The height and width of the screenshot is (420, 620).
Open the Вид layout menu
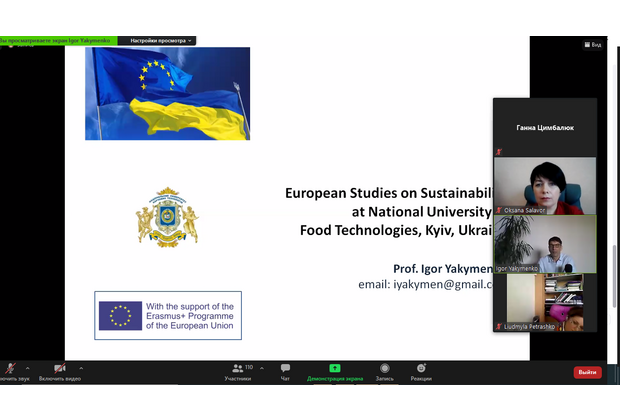594,45
